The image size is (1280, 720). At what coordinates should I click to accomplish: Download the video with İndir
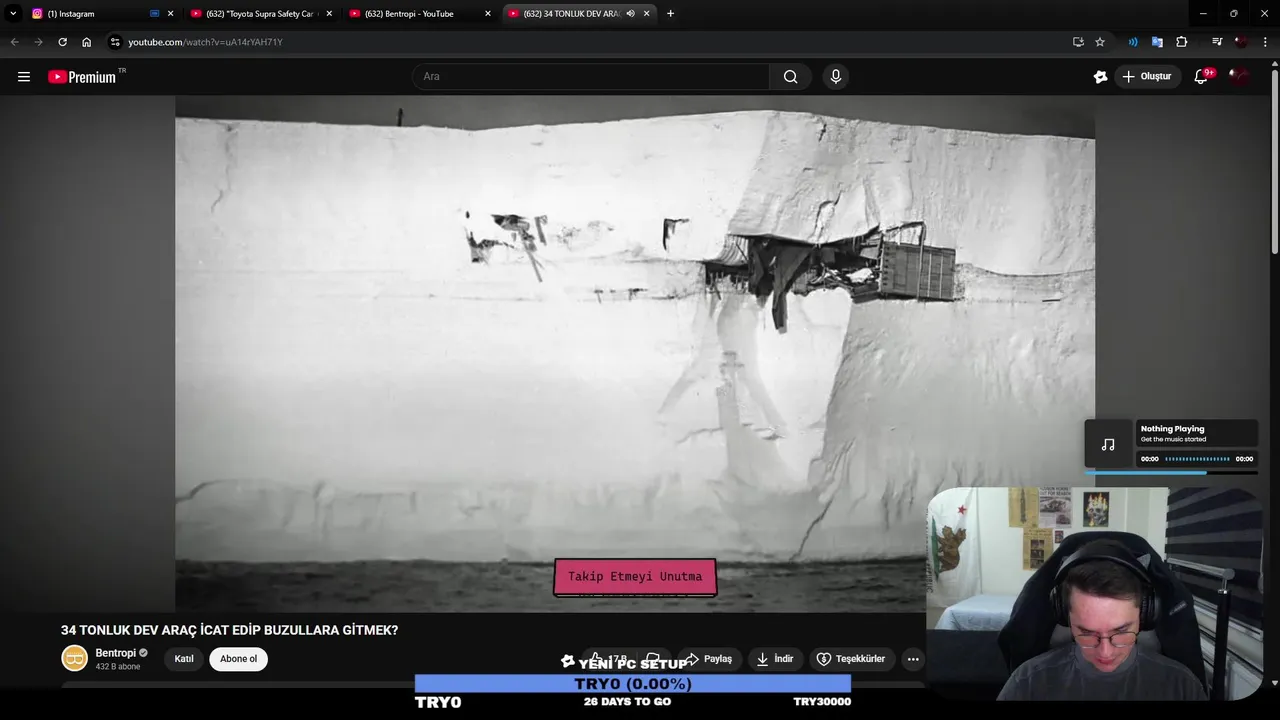[775, 659]
